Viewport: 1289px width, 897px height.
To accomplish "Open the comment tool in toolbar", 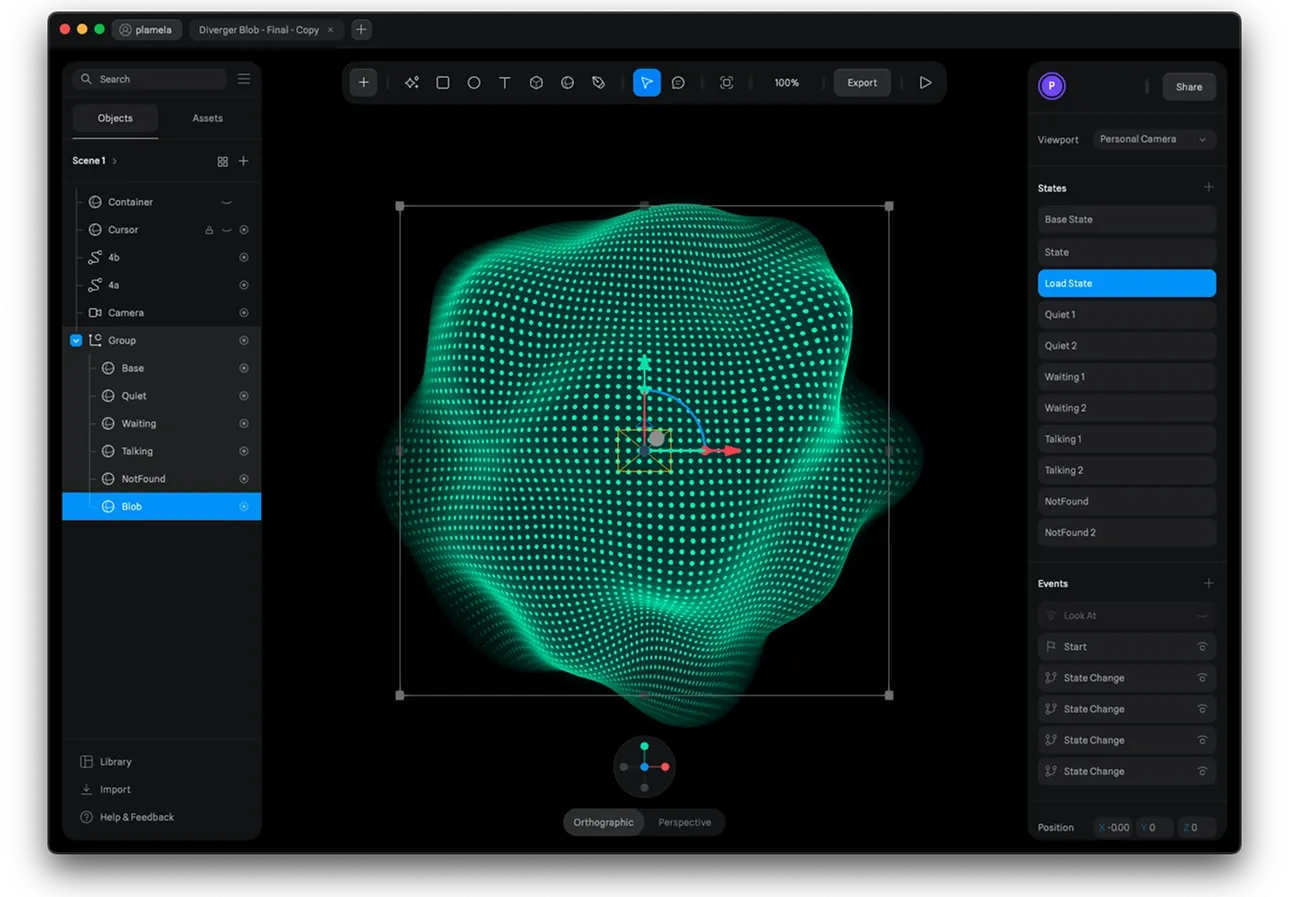I will 678,83.
